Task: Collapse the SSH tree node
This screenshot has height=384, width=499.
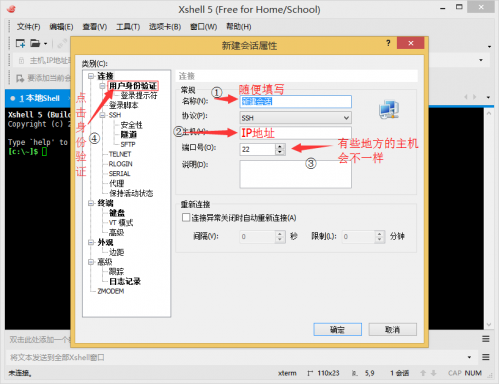Action: click(x=103, y=115)
